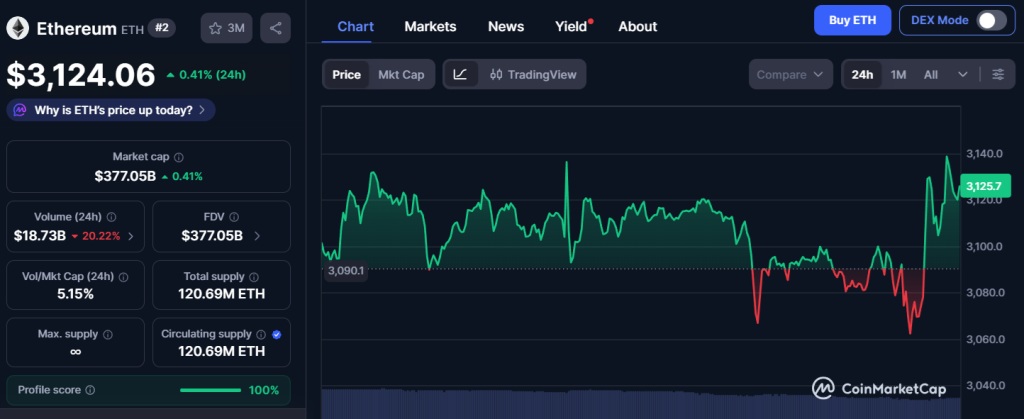
Task: Expand FDV details chevron
Action: click(x=257, y=236)
